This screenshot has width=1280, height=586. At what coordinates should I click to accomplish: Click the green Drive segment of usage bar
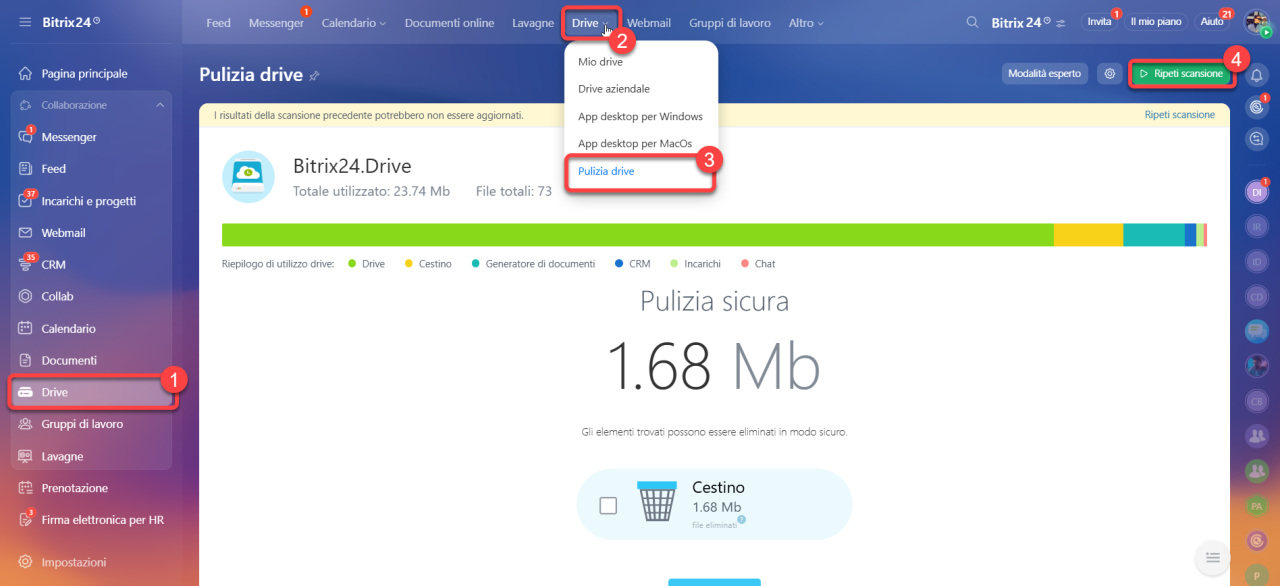638,235
